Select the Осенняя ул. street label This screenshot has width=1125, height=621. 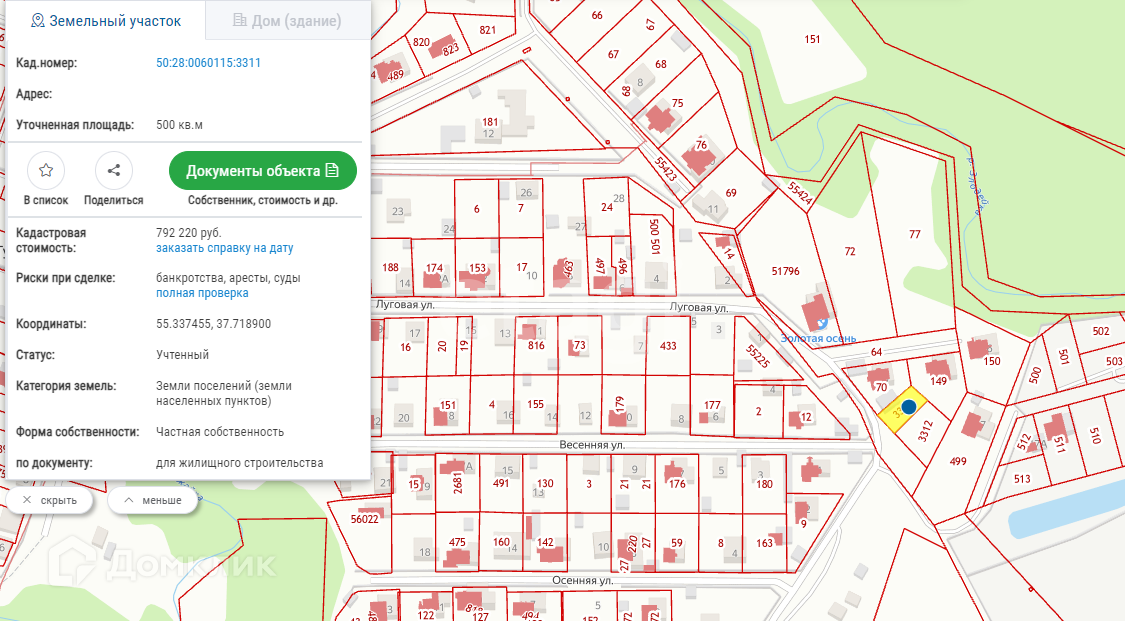(583, 580)
